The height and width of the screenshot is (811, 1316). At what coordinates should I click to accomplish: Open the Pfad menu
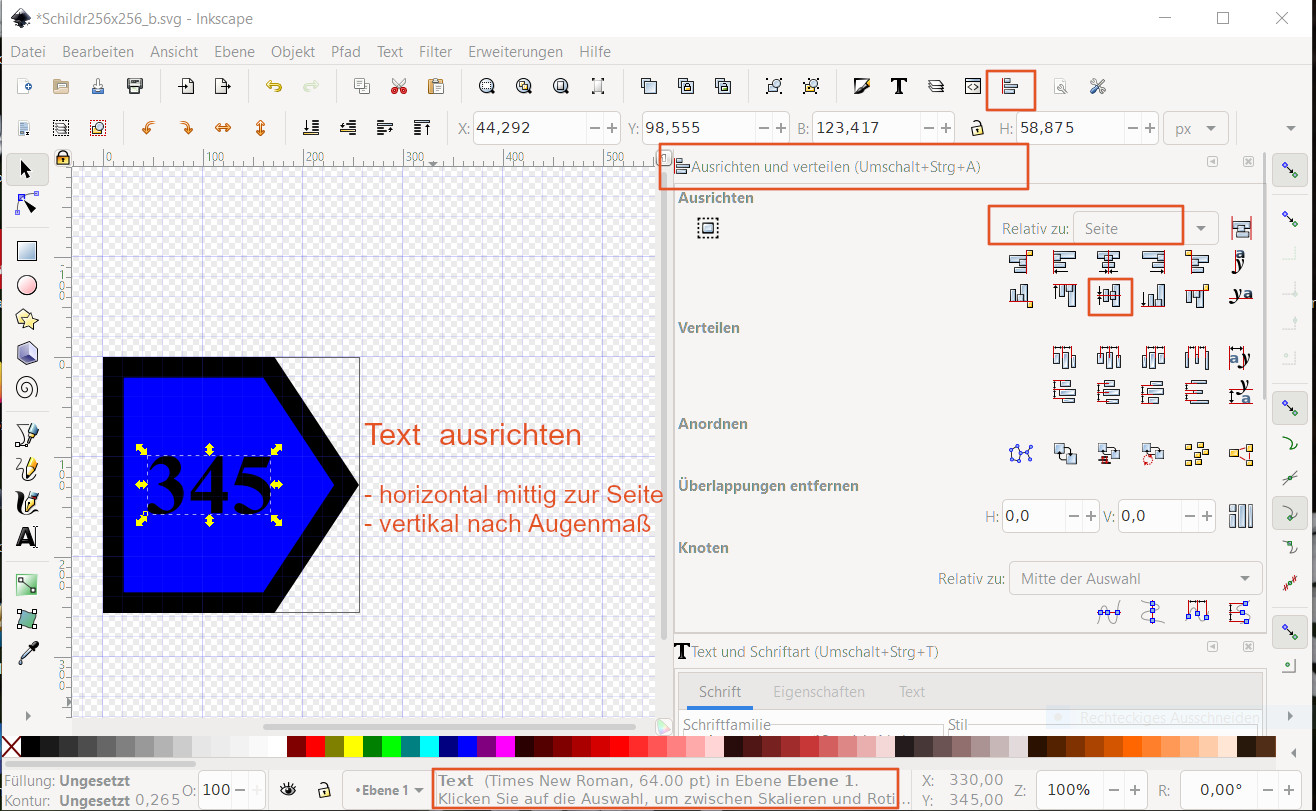[346, 52]
